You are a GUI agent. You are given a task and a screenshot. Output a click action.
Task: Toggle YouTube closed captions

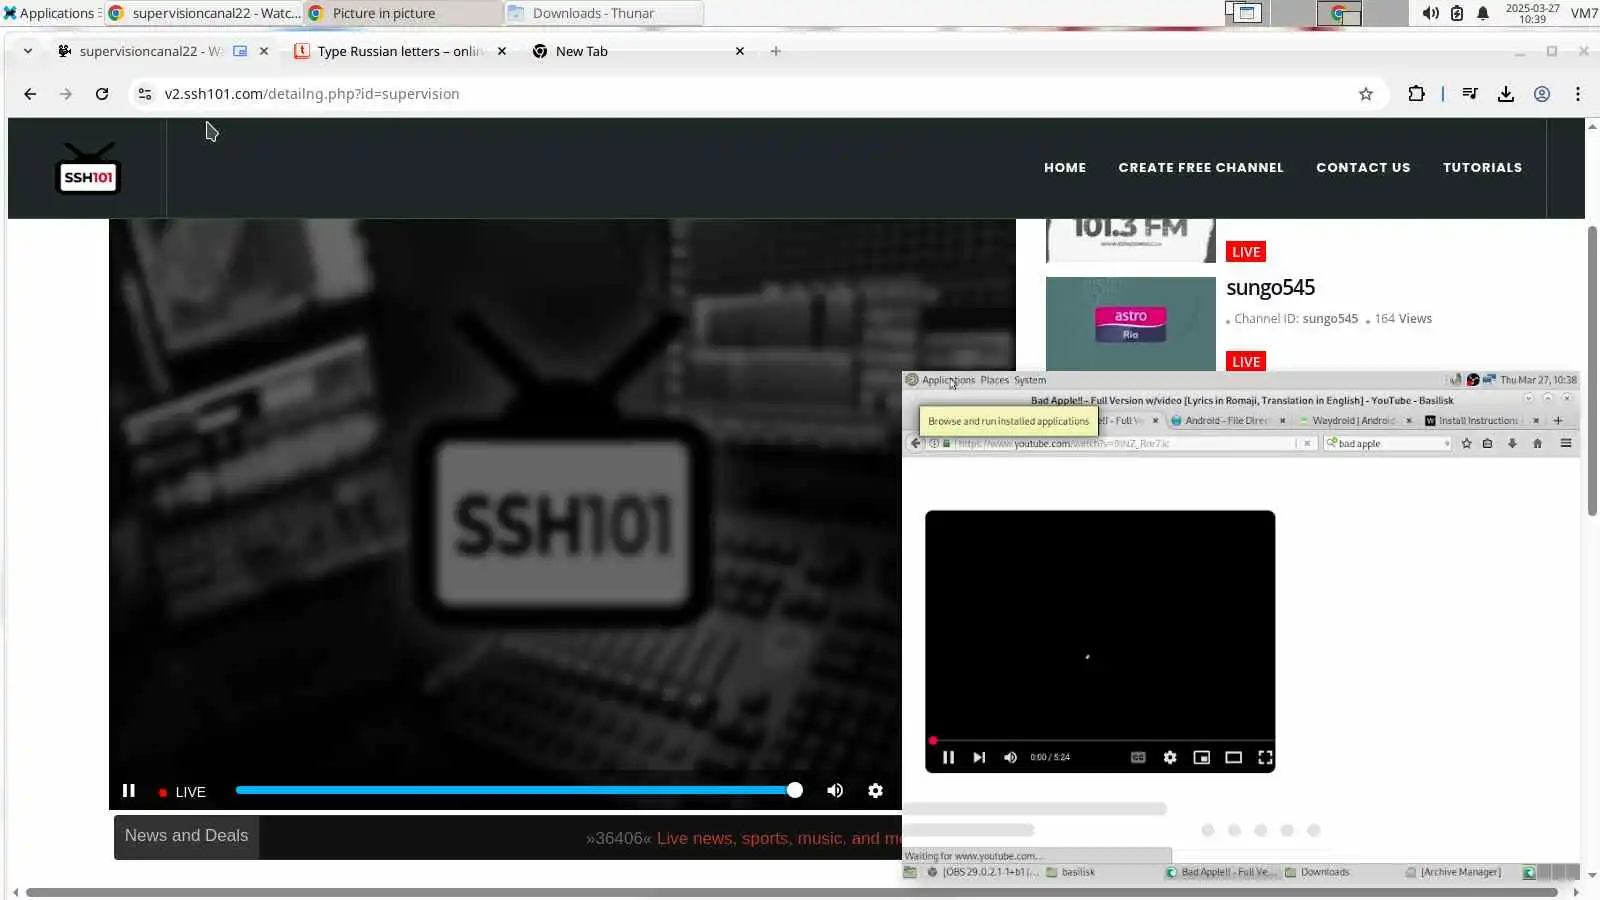click(1138, 757)
